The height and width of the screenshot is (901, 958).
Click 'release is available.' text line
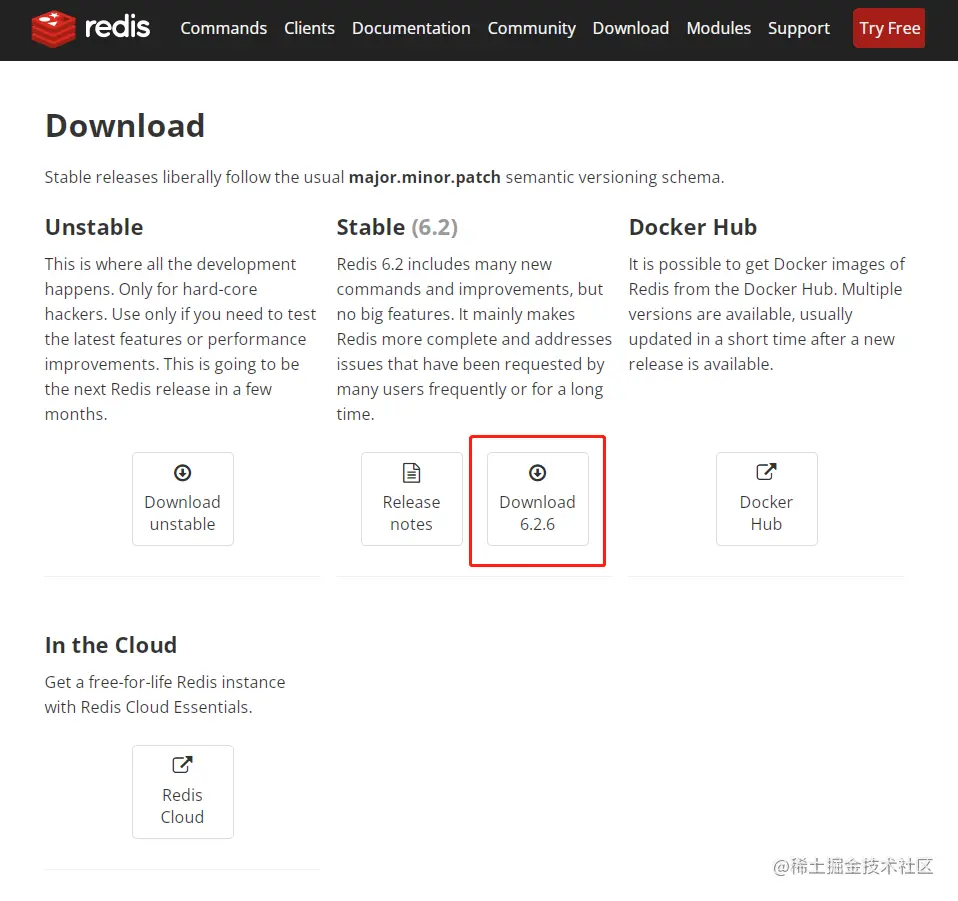tap(701, 364)
